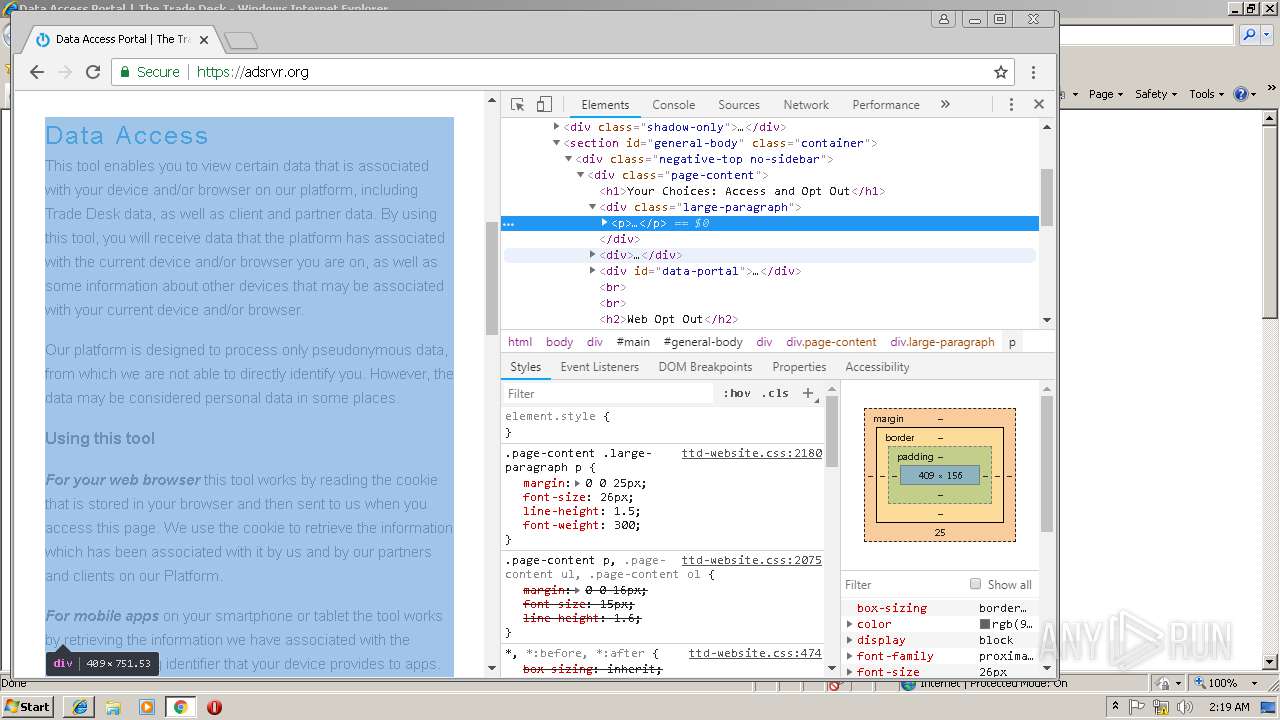
Task: Open the ttd-website.css:474 source link
Action: tap(755, 654)
